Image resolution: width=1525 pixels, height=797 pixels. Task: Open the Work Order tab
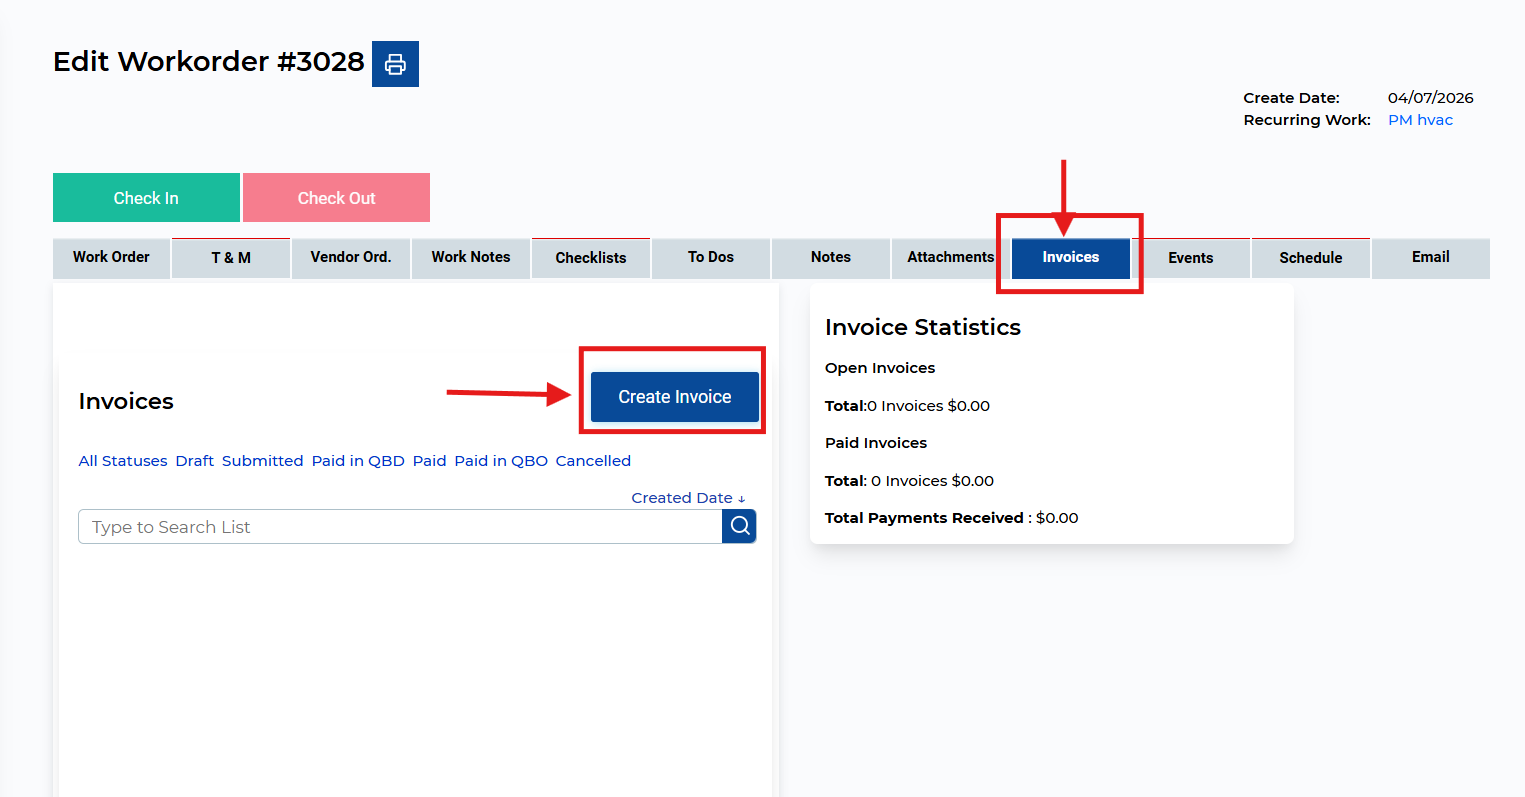(x=111, y=258)
